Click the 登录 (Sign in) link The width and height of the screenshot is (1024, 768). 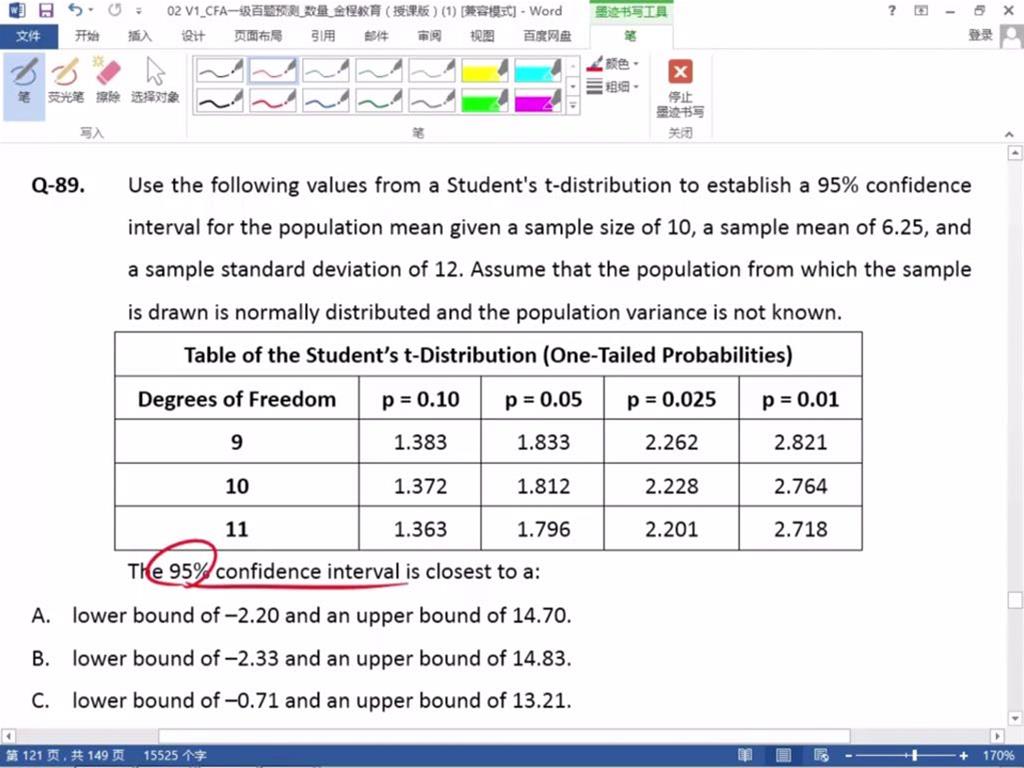pyautogui.click(x=980, y=36)
